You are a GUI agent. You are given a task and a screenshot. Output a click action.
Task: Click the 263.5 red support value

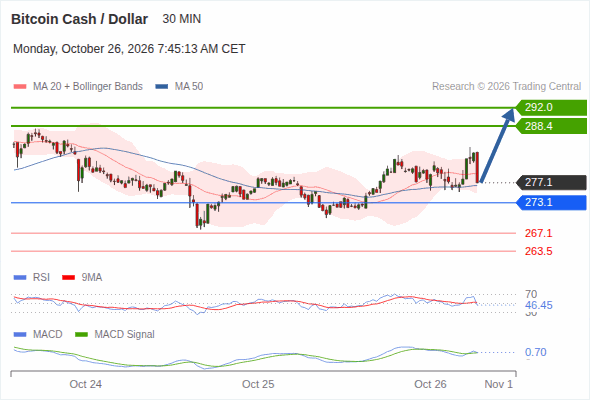[538, 251]
